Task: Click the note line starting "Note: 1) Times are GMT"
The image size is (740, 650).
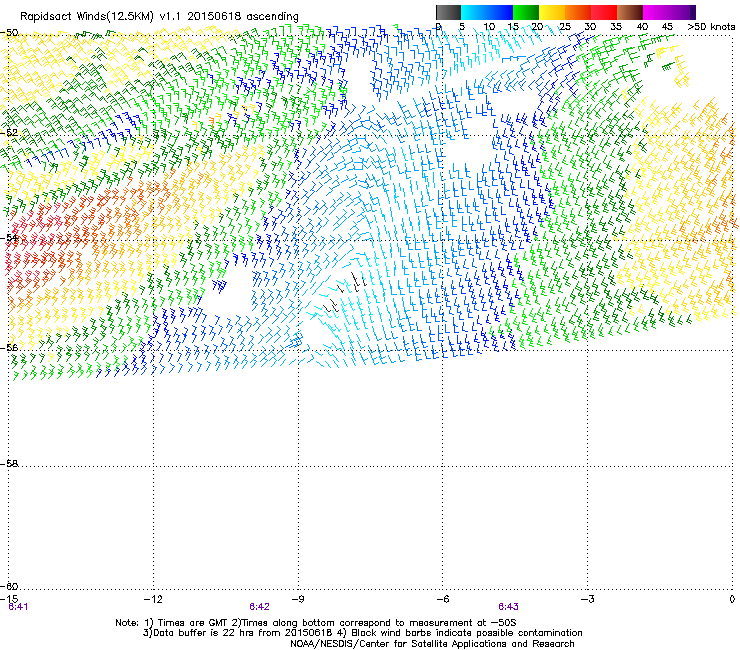Action: pos(316,623)
